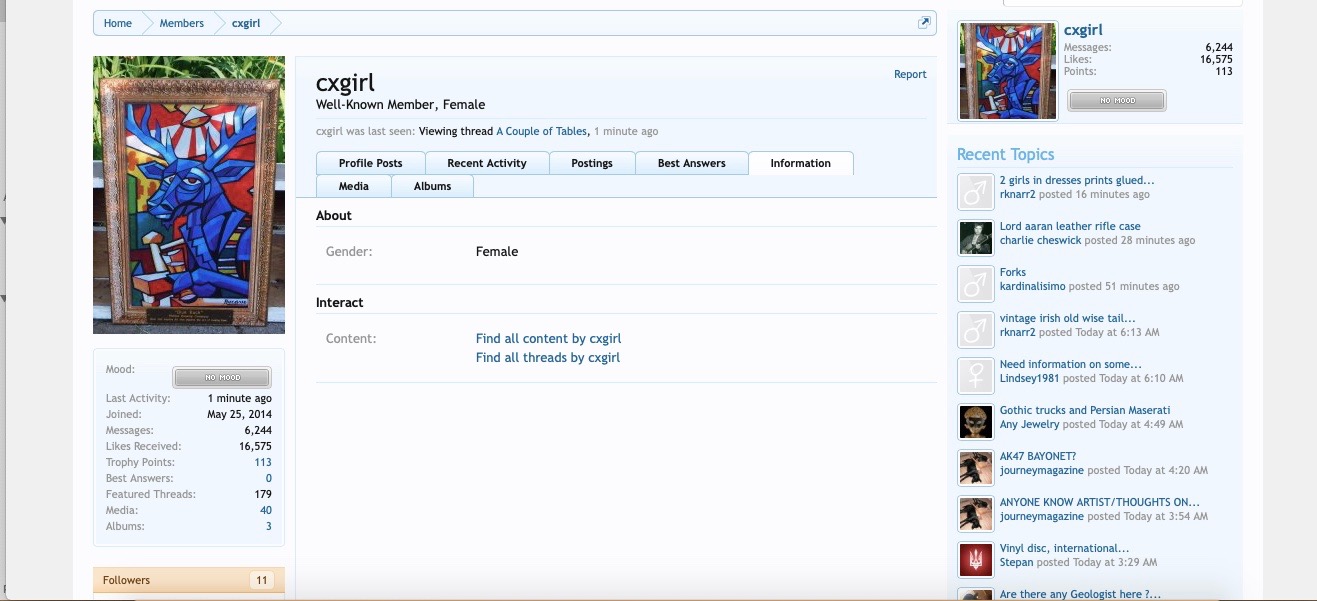Click kardinalisimo avatar next to Forks
This screenshot has height=601, width=1317.
(x=975, y=283)
